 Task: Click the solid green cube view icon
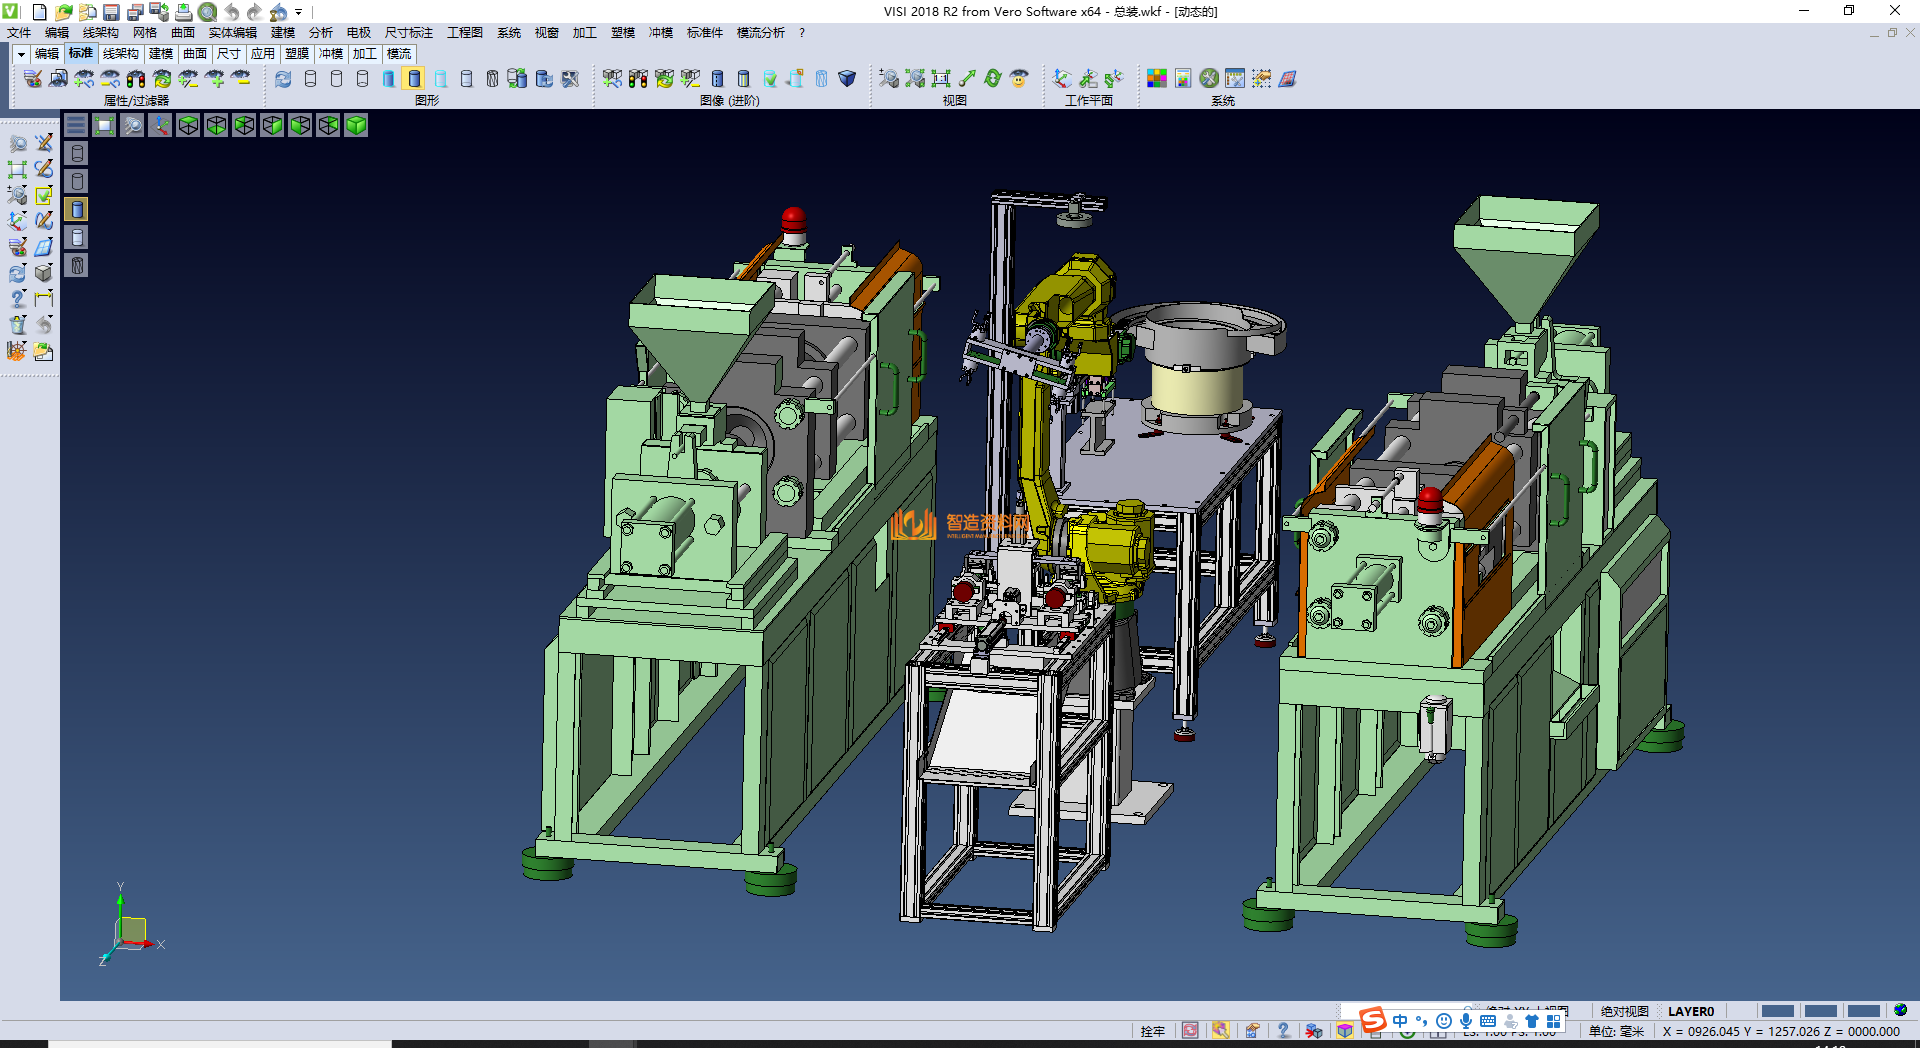(x=356, y=125)
